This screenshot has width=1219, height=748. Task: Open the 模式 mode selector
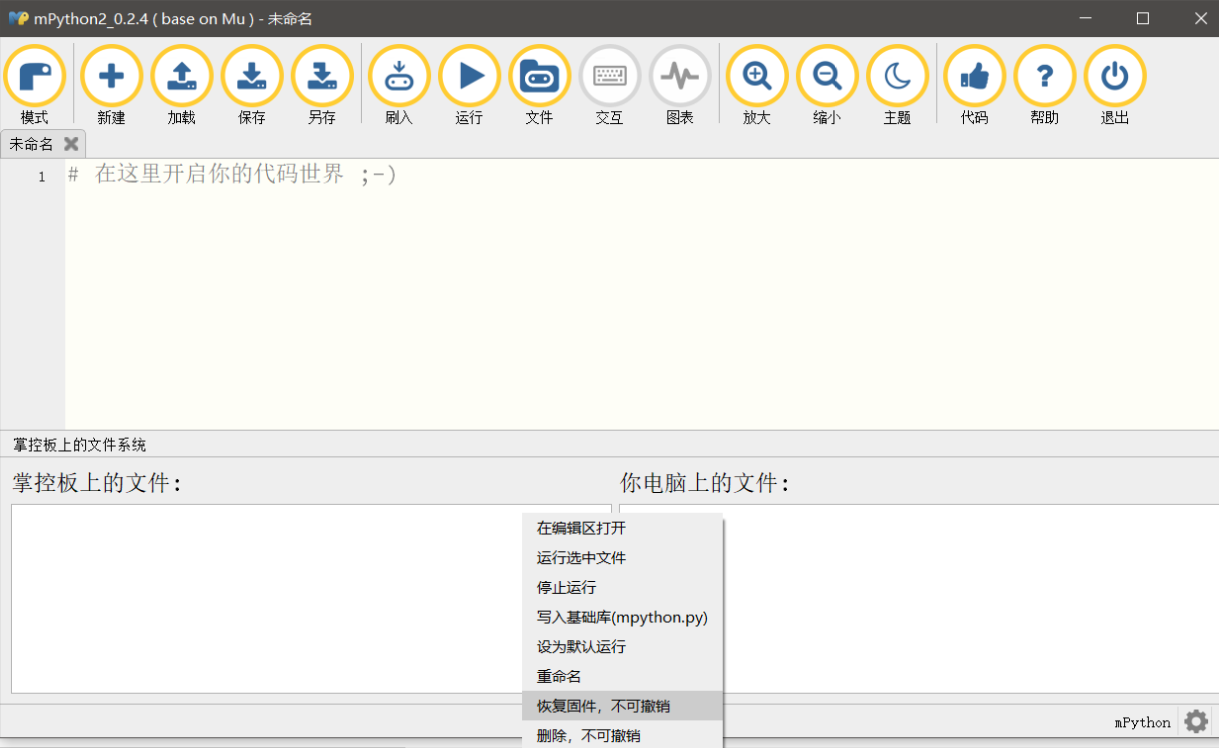(x=35, y=85)
